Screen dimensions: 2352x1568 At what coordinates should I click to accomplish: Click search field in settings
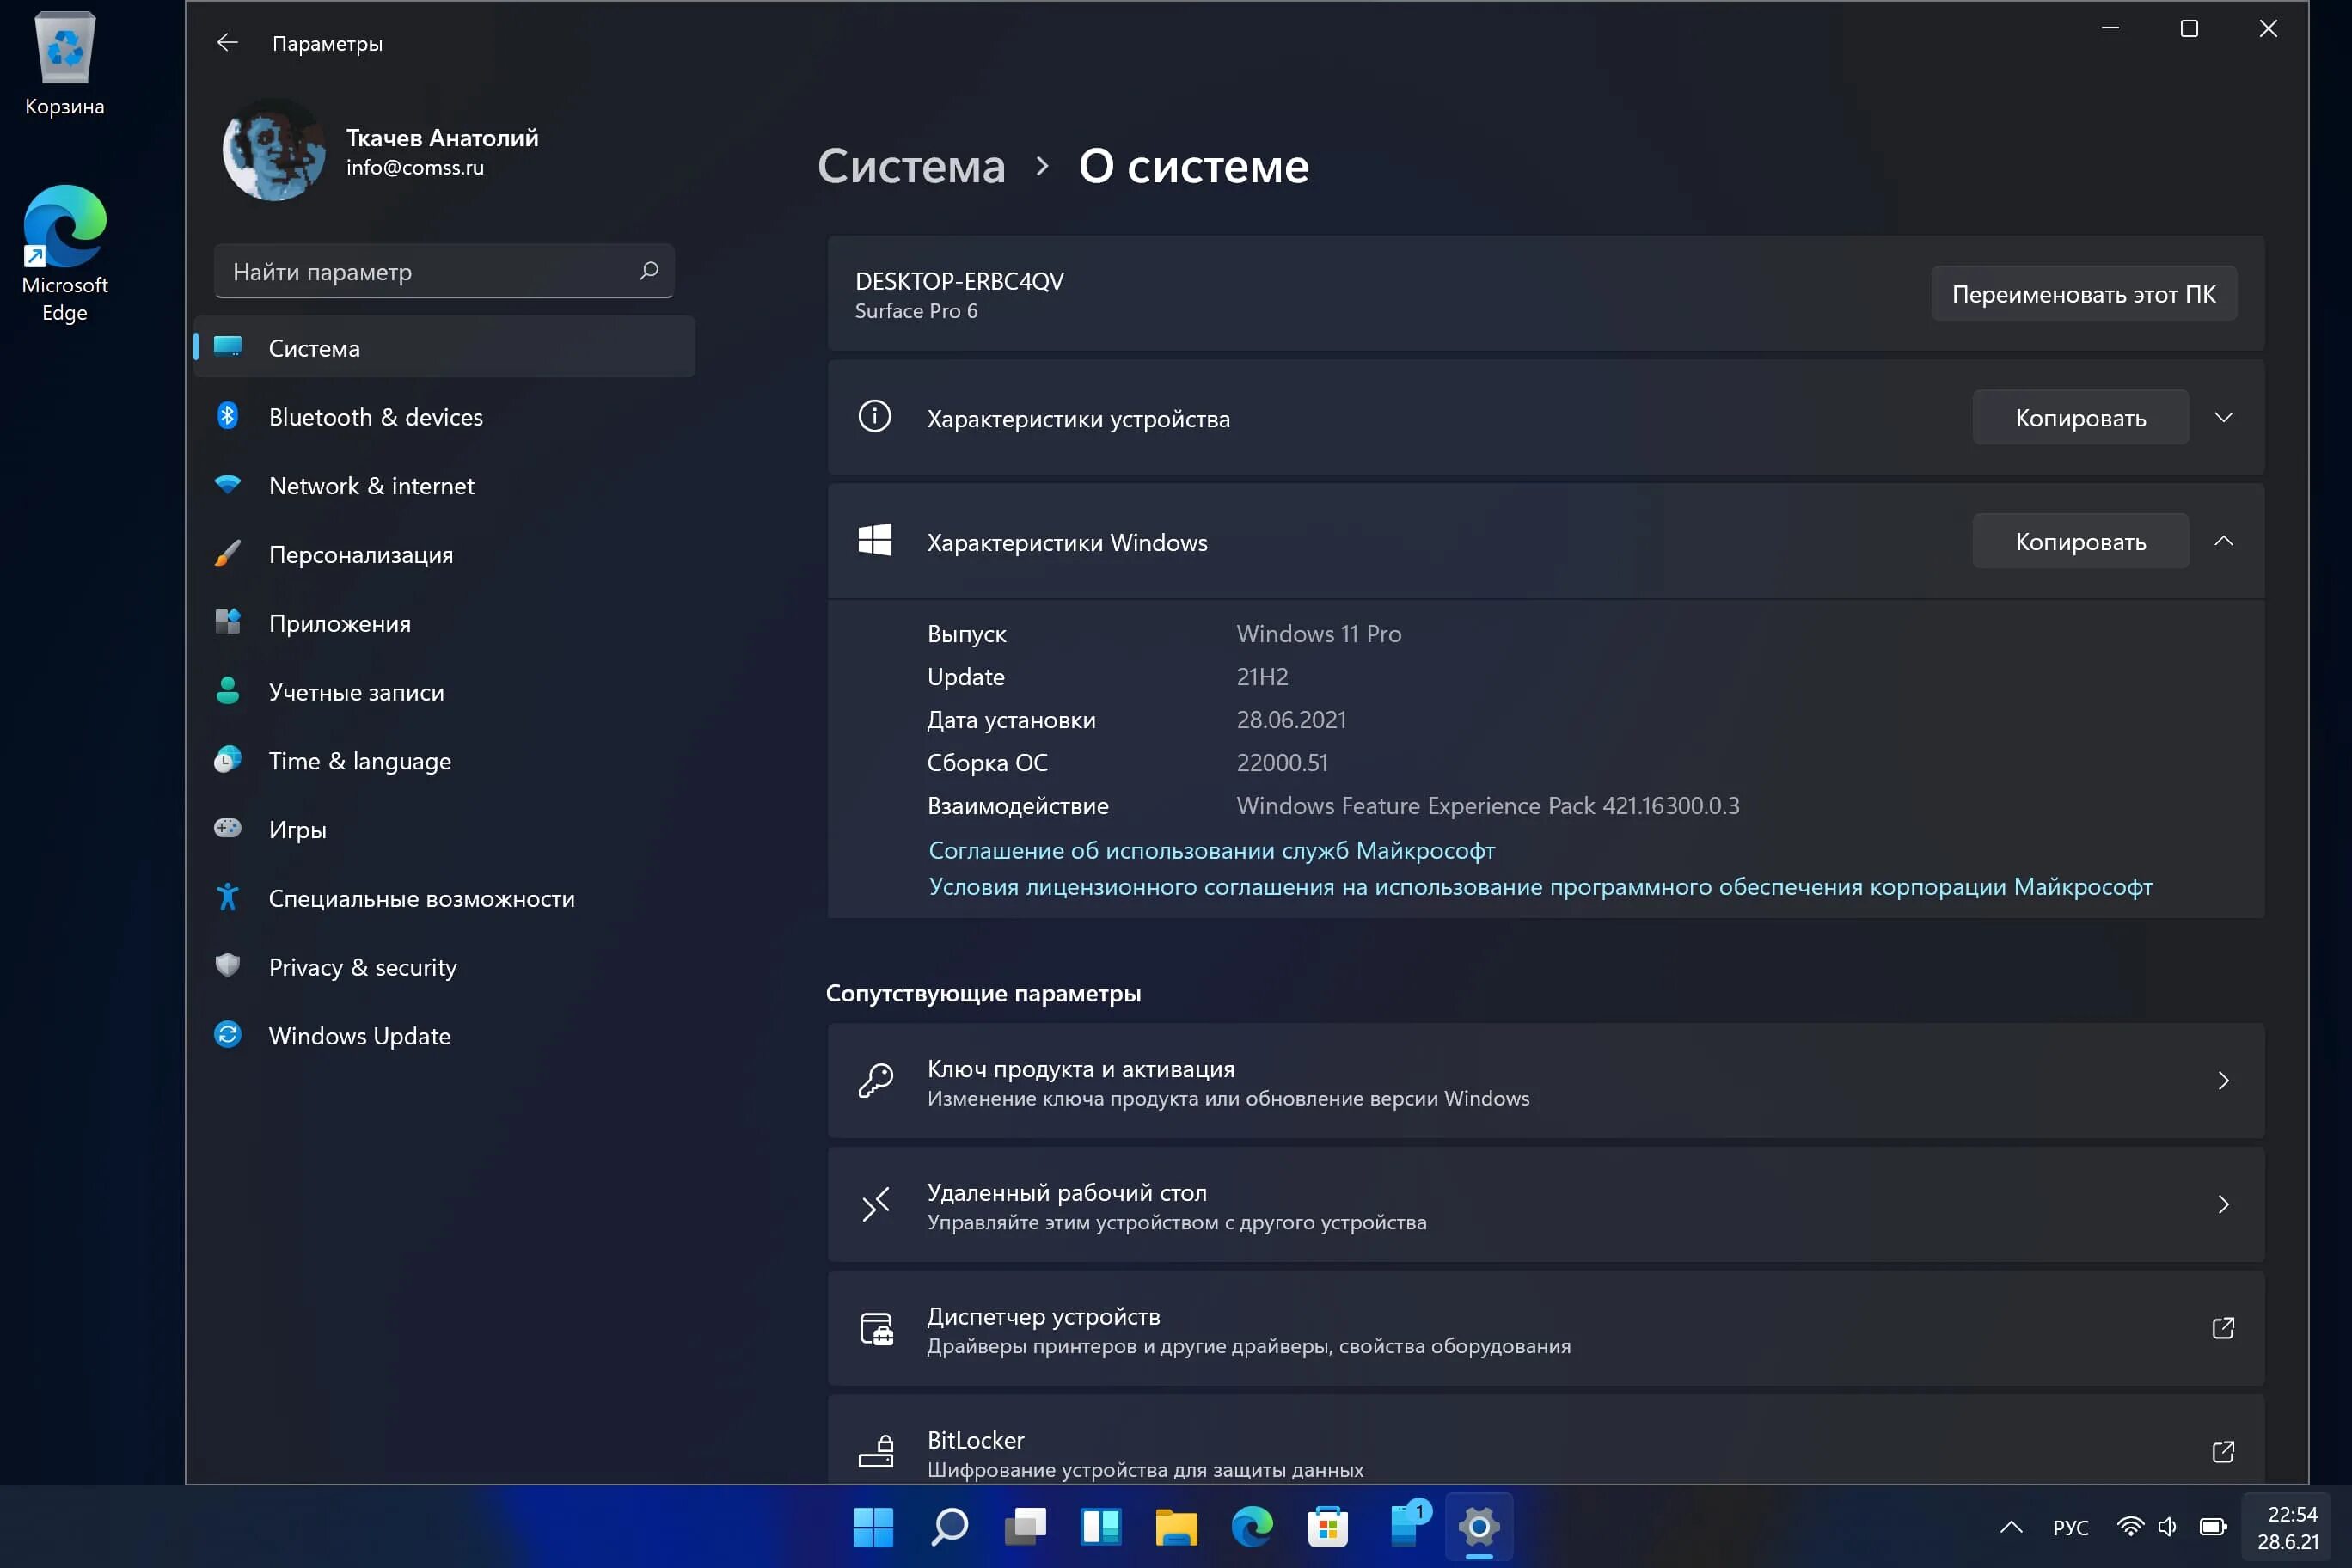click(x=444, y=272)
